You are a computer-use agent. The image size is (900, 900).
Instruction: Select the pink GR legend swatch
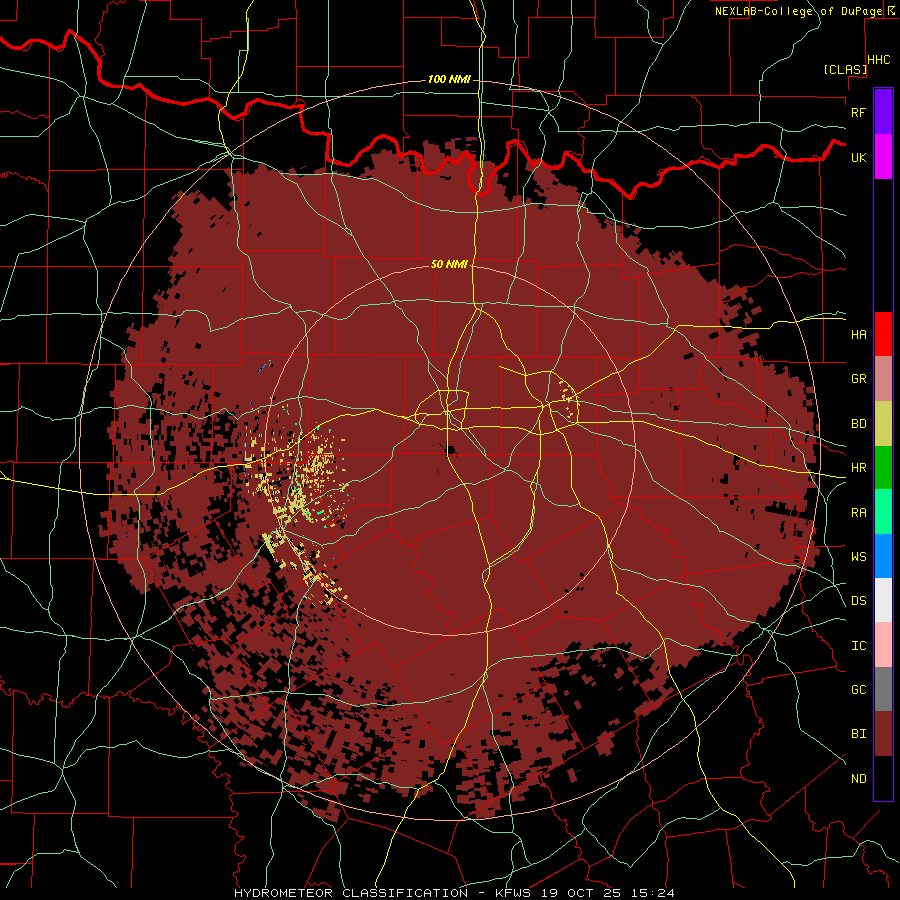pyautogui.click(x=883, y=378)
